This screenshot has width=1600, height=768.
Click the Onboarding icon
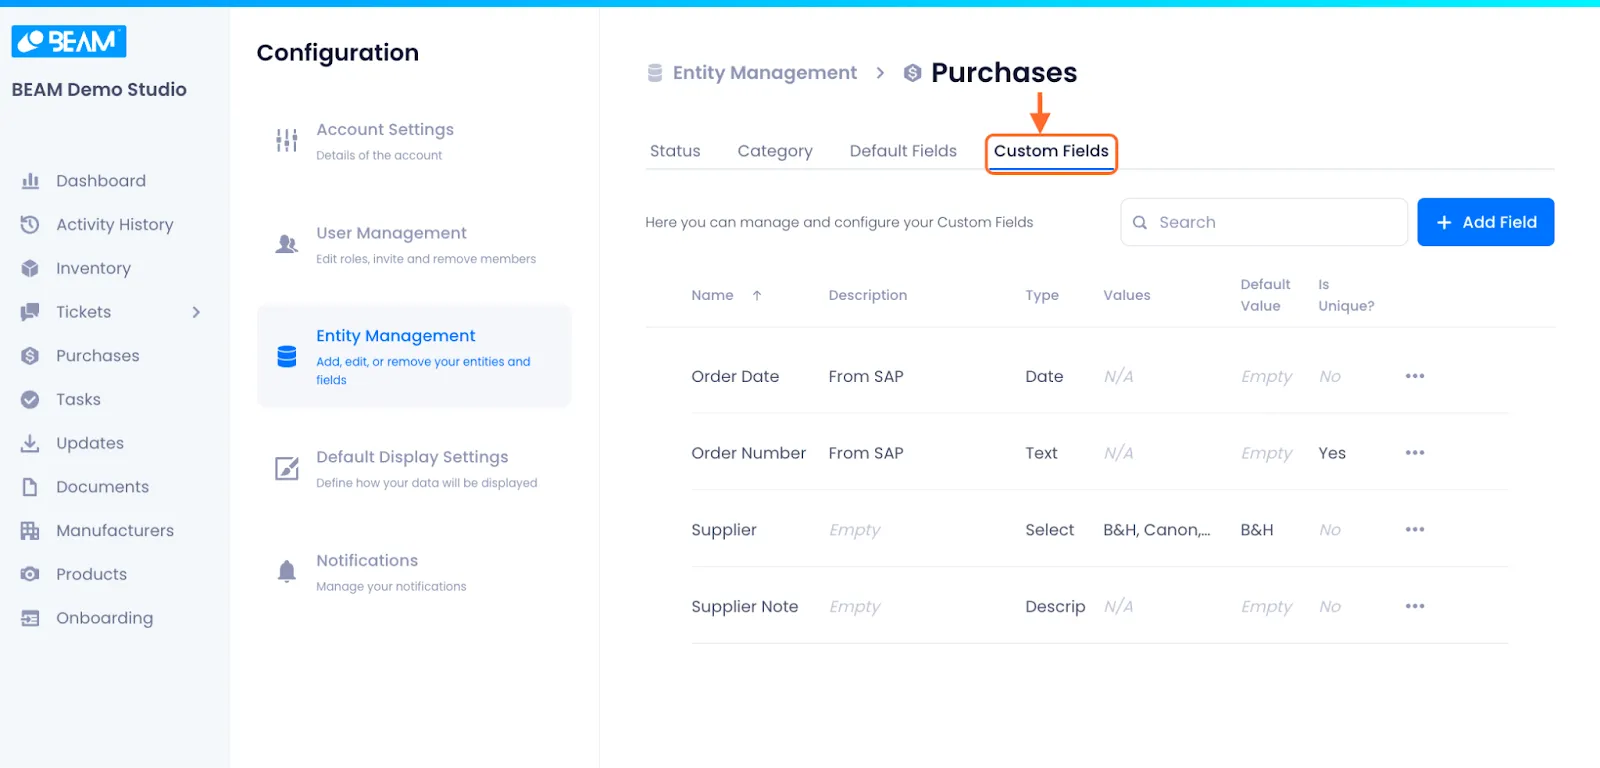tap(30, 618)
